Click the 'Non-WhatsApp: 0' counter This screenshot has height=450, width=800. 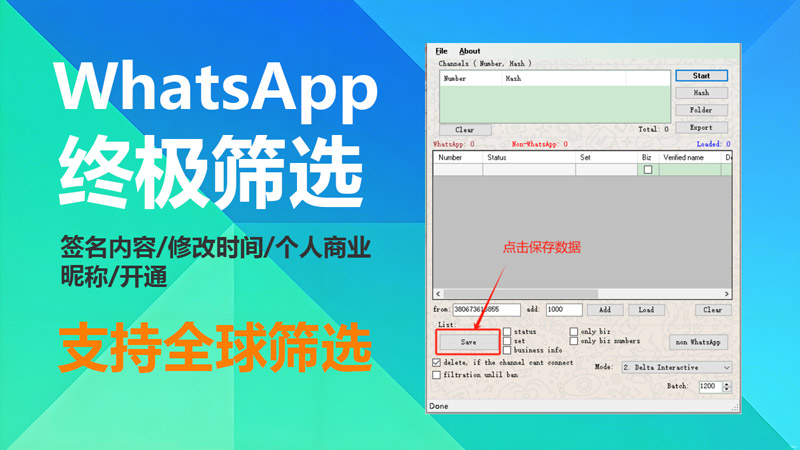tap(540, 144)
